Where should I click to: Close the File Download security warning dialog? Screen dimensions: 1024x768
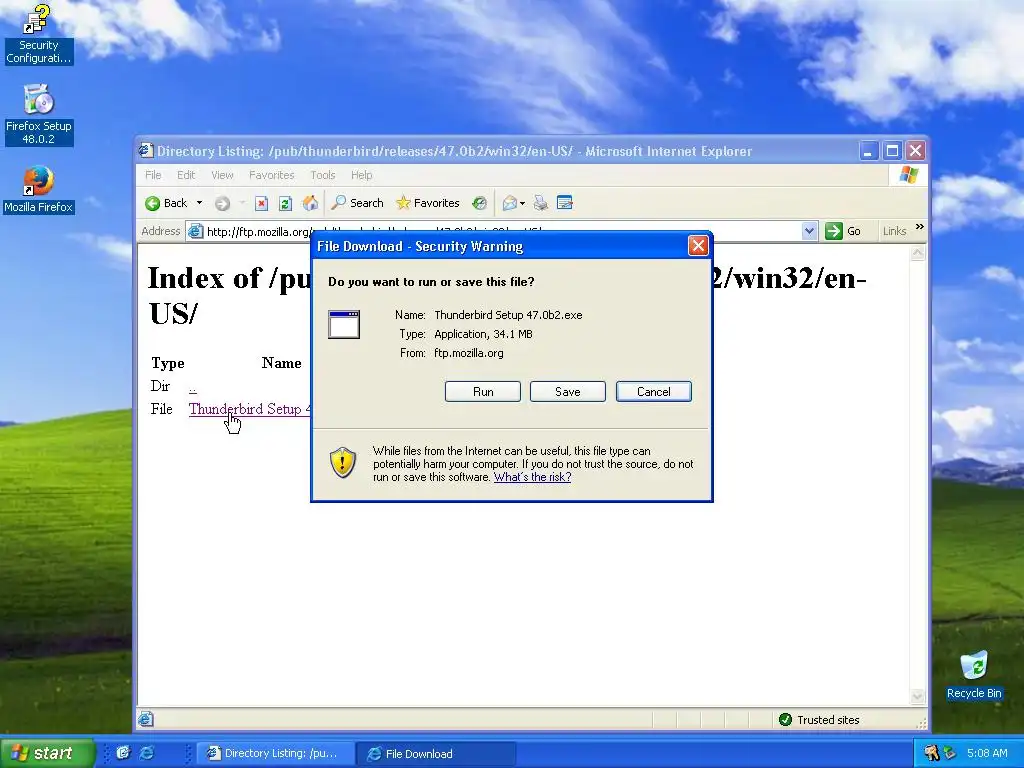pos(698,246)
